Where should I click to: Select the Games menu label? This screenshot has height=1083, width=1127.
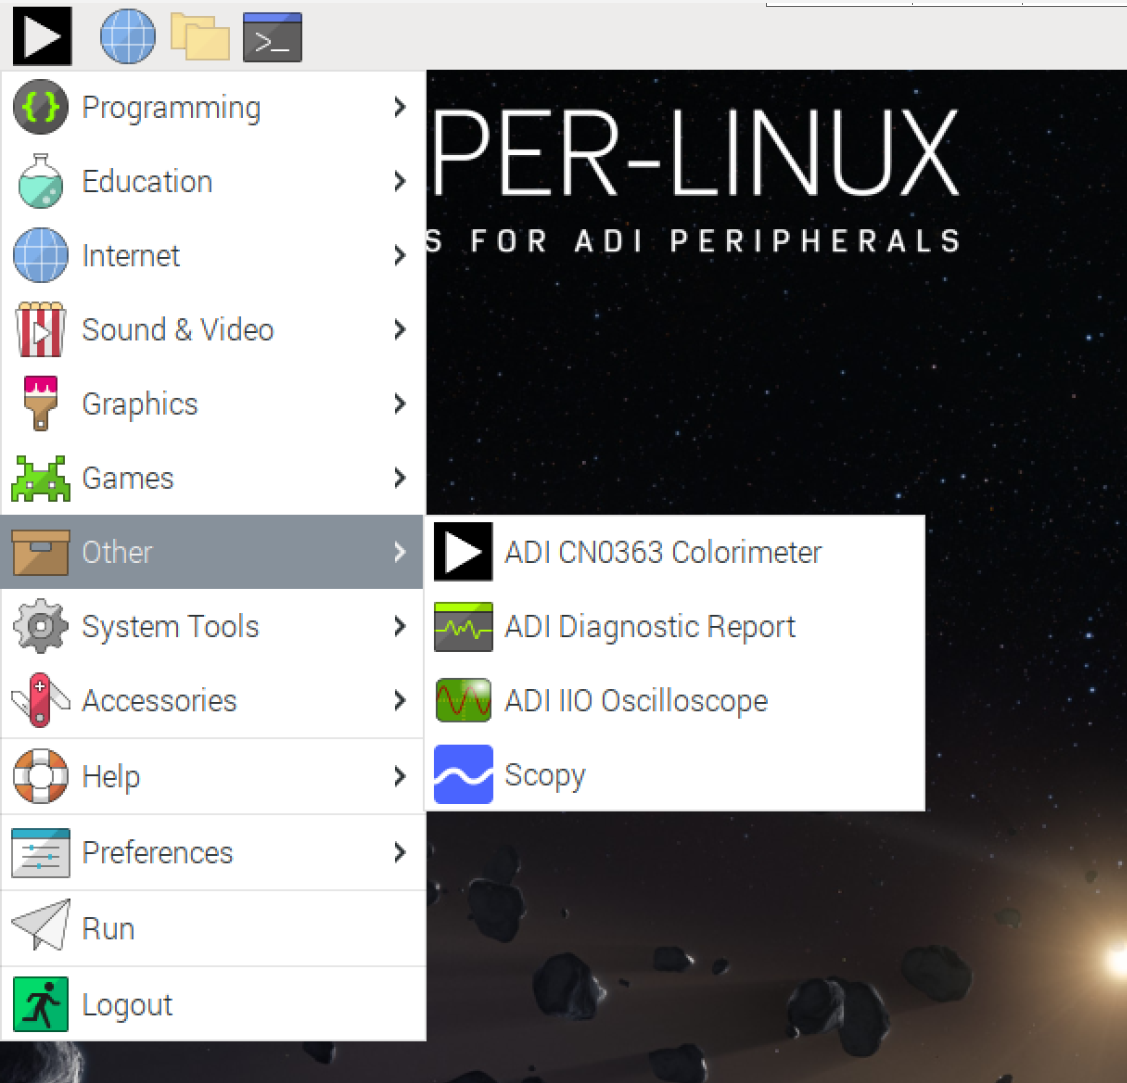pos(128,479)
